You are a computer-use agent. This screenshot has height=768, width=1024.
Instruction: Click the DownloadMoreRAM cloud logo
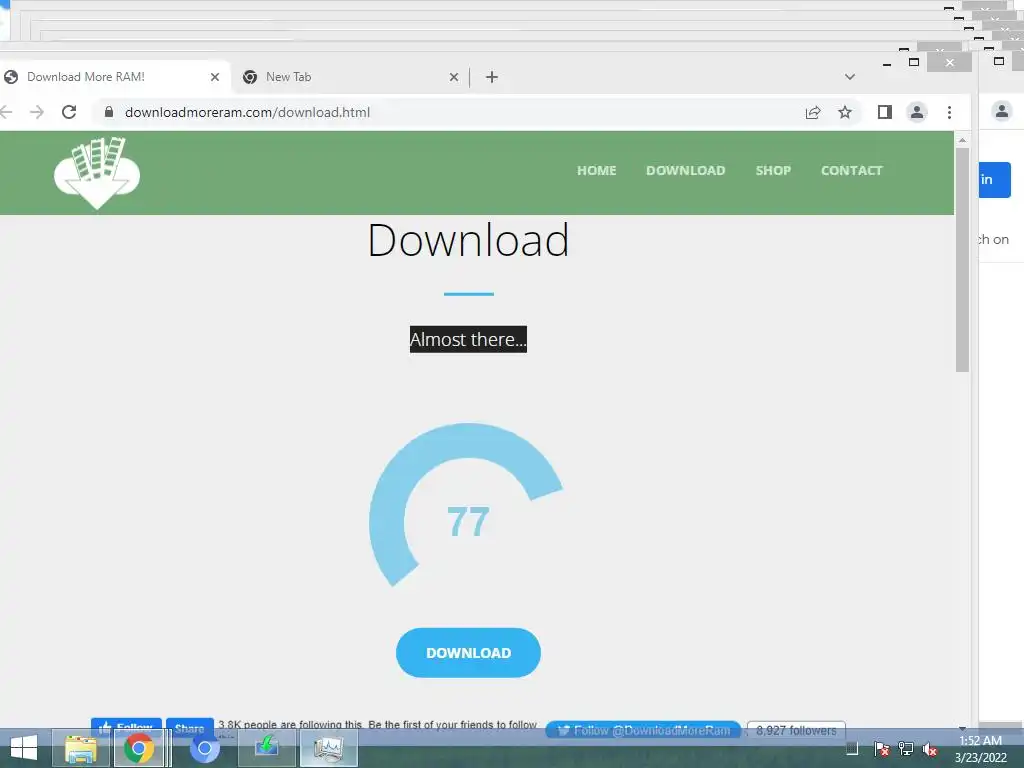pos(97,172)
